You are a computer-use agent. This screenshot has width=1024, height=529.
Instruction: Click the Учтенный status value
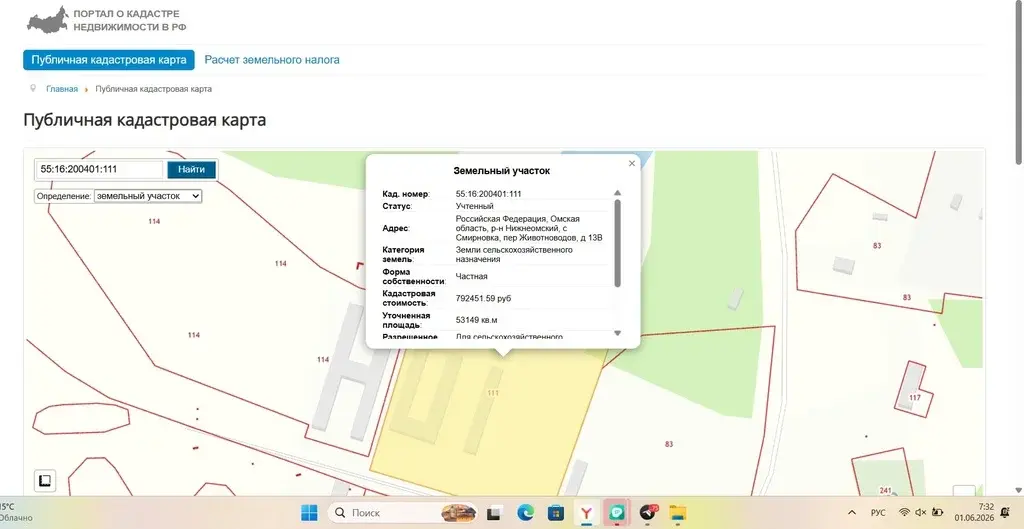(474, 206)
